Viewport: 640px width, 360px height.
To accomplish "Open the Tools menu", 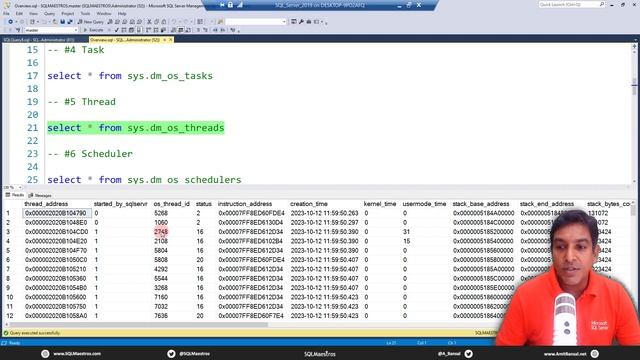I will (85, 13).
